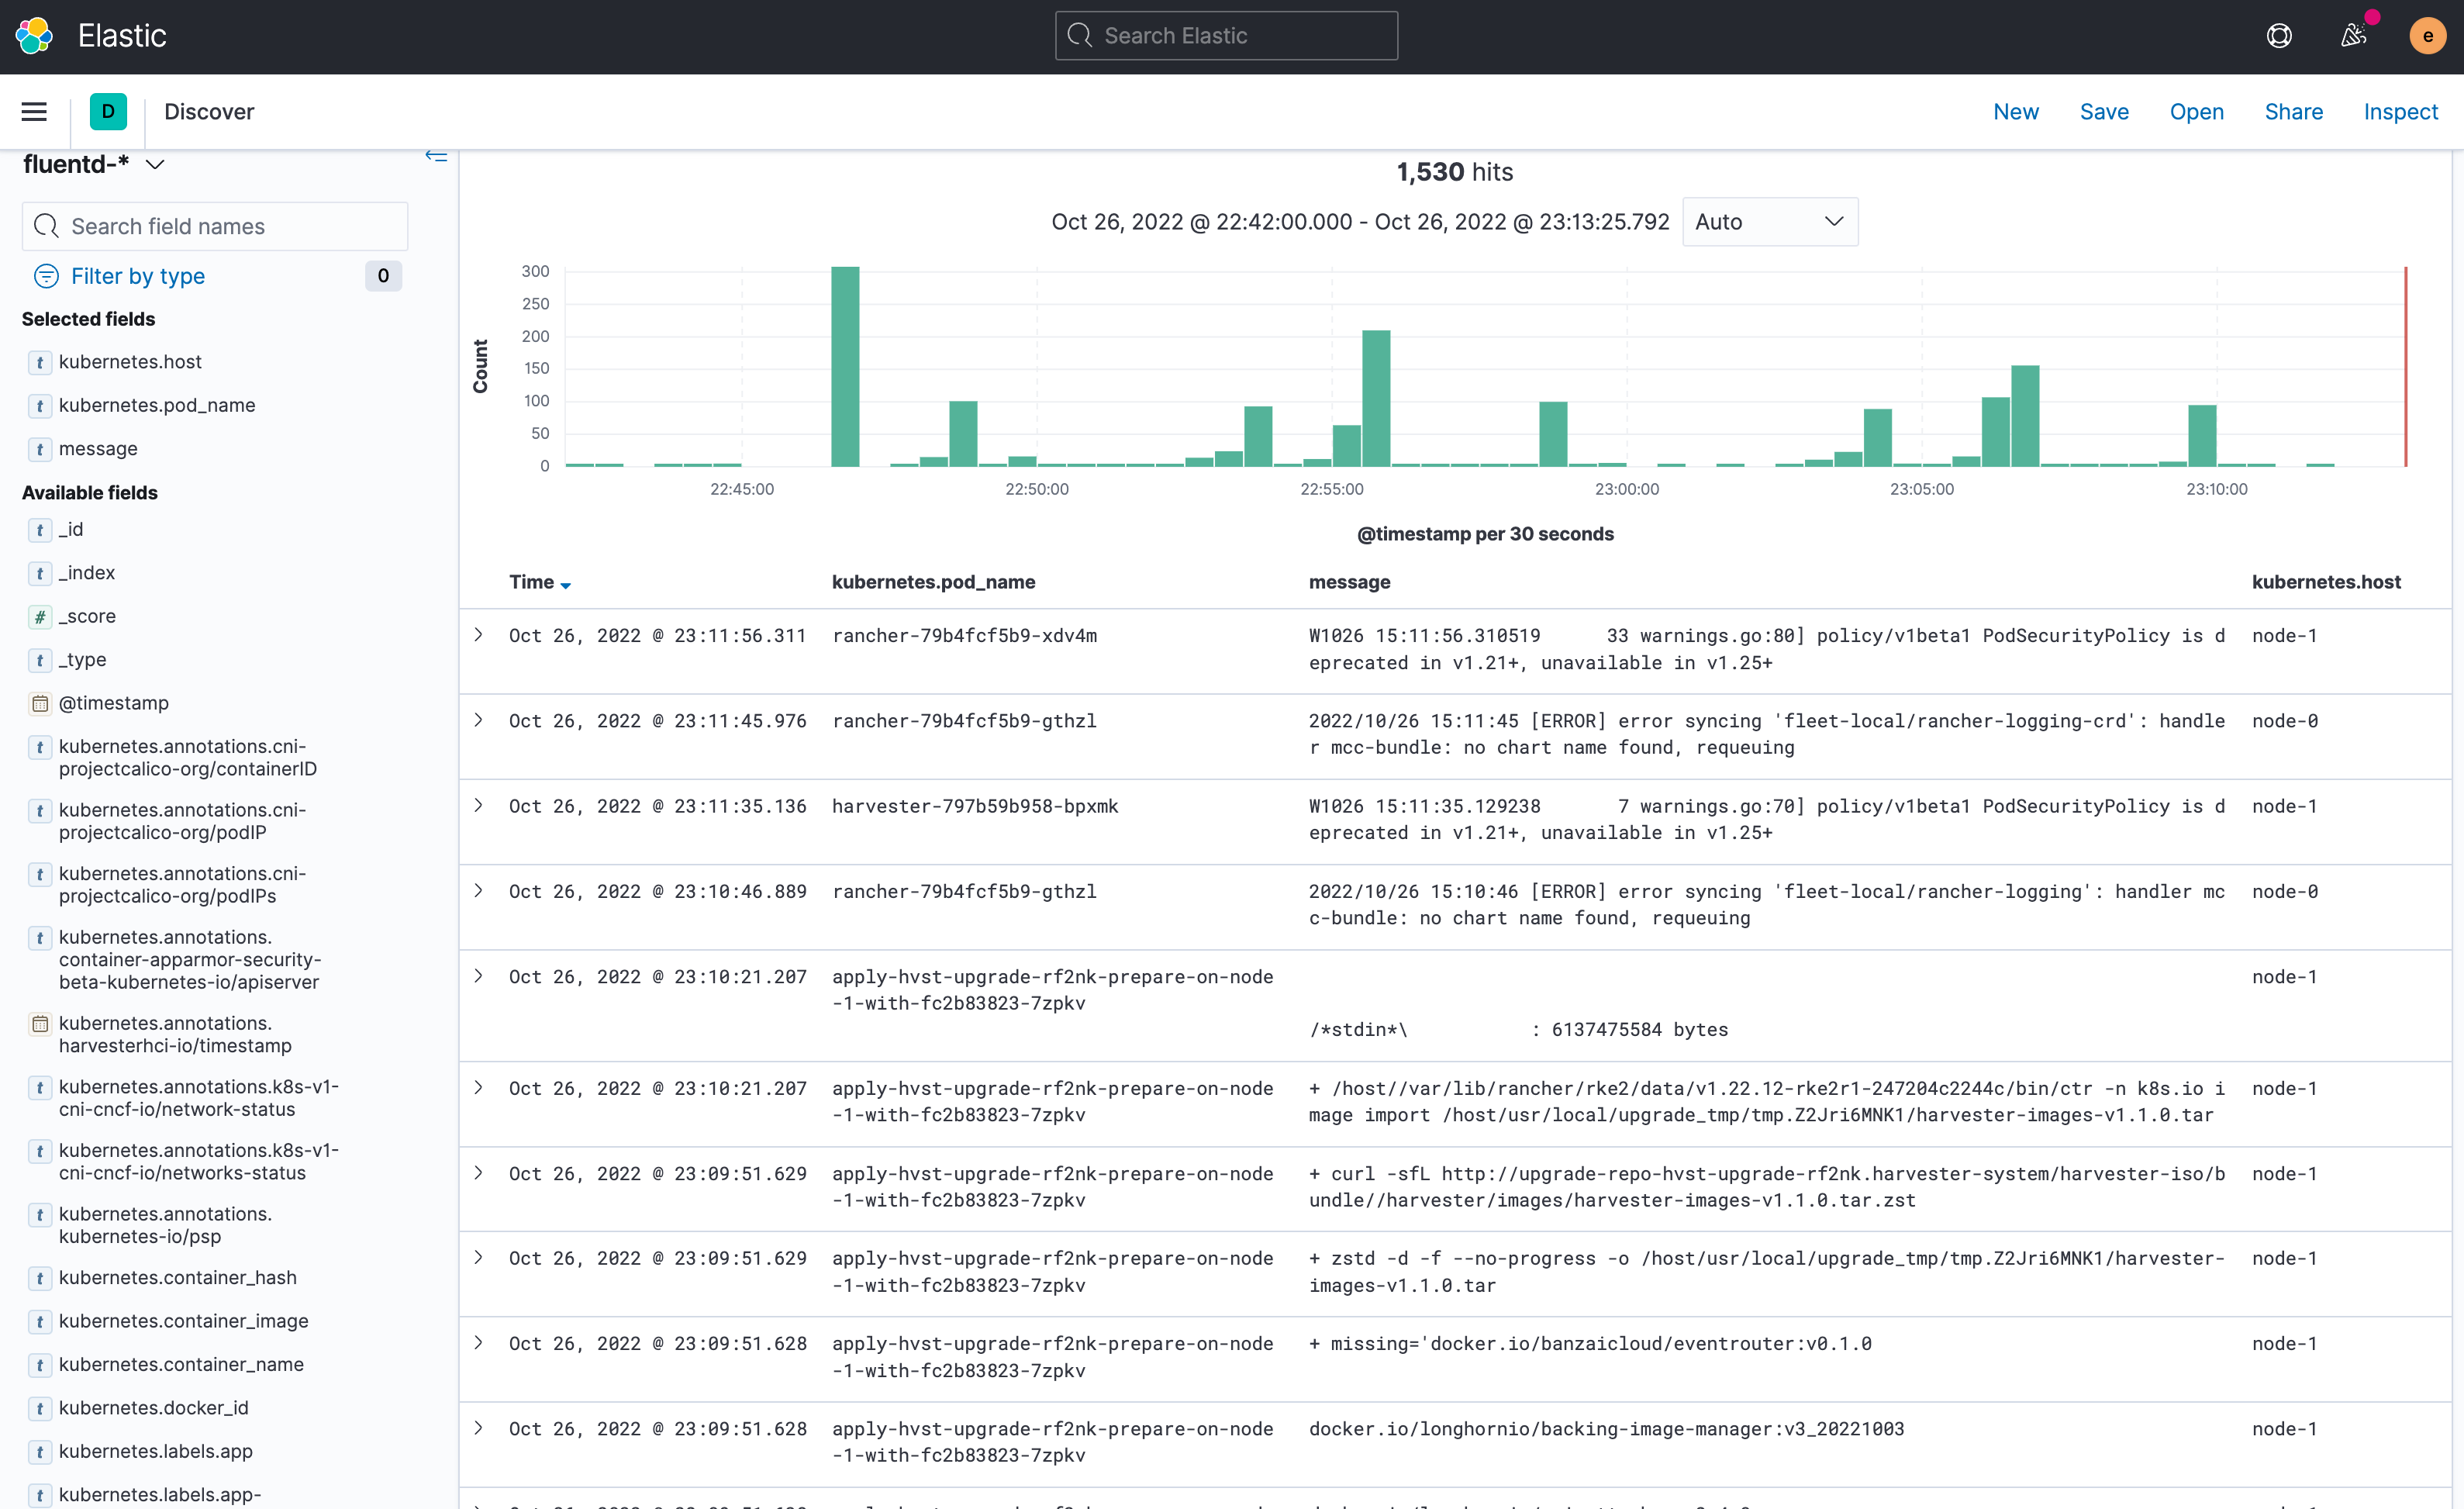Click the Elastic logo
Screen dimensions: 2464x1509
34,35
